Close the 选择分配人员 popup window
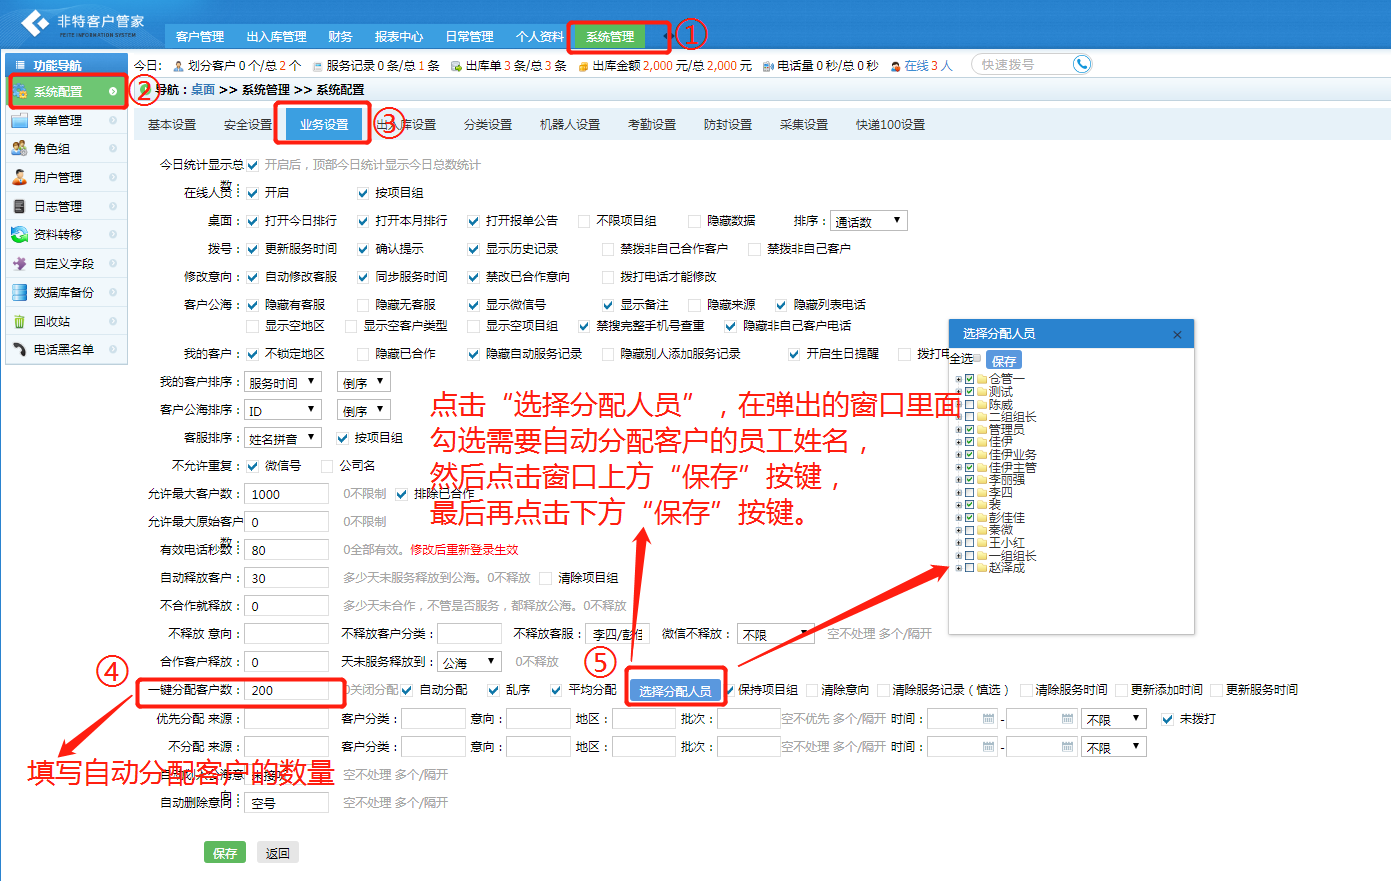The height and width of the screenshot is (881, 1391). click(1177, 334)
